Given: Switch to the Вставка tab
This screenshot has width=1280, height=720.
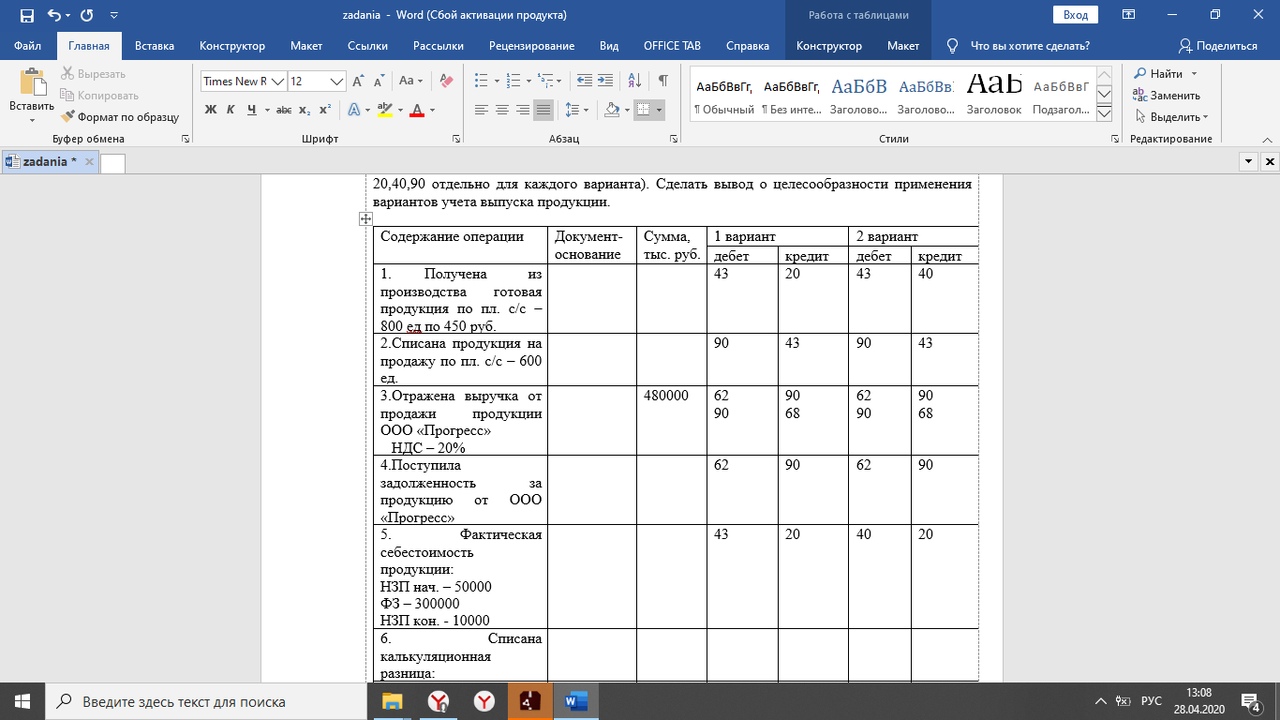Looking at the screenshot, I should pos(154,46).
